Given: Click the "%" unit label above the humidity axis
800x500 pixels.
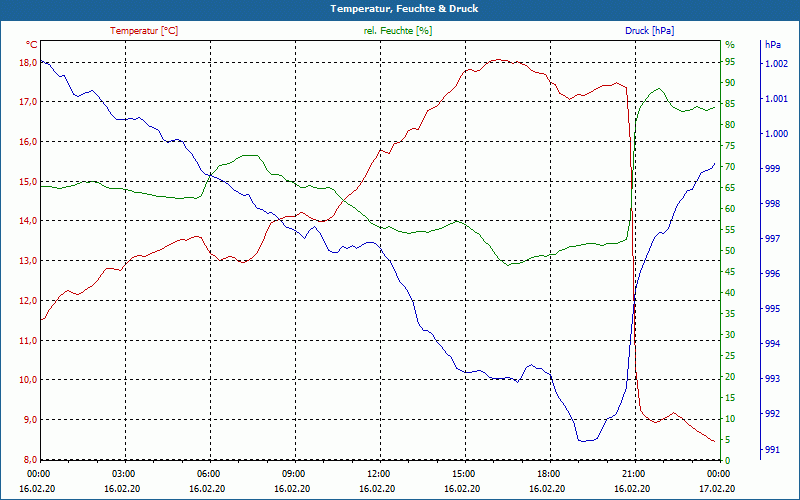Looking at the screenshot, I should [x=730, y=45].
